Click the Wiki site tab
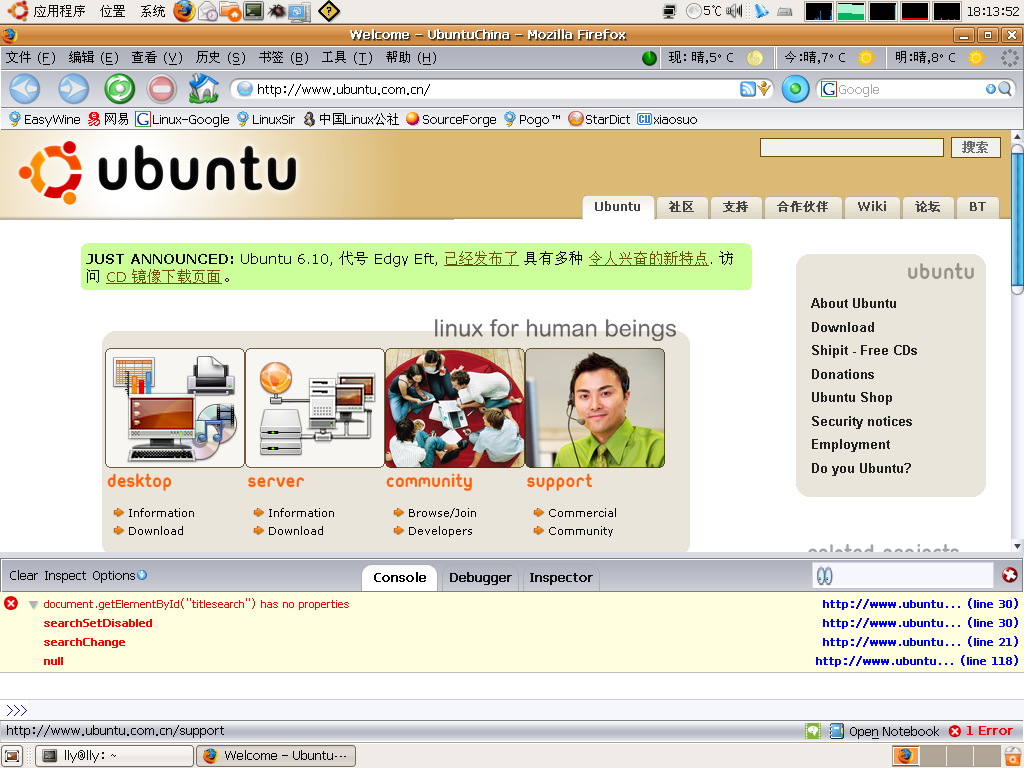The image size is (1024, 768). (872, 207)
